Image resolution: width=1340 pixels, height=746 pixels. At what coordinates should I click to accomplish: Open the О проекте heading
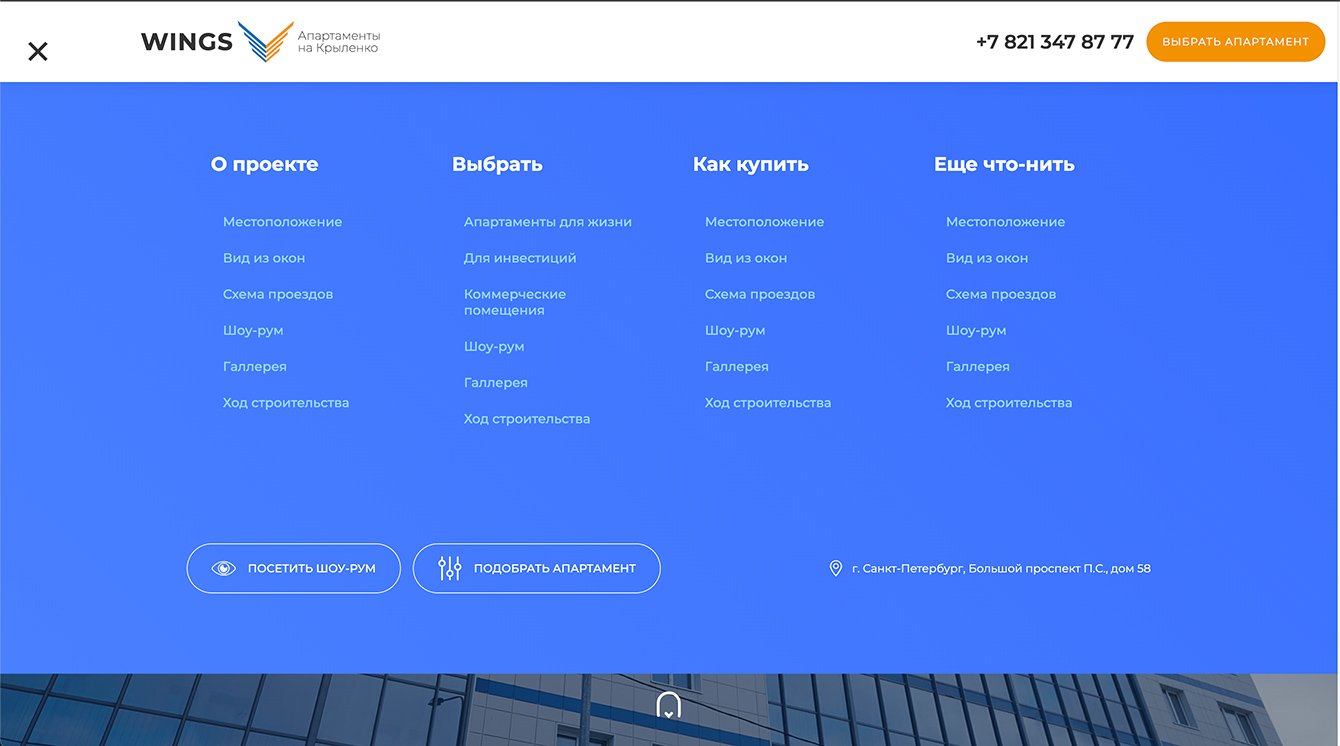coord(264,164)
